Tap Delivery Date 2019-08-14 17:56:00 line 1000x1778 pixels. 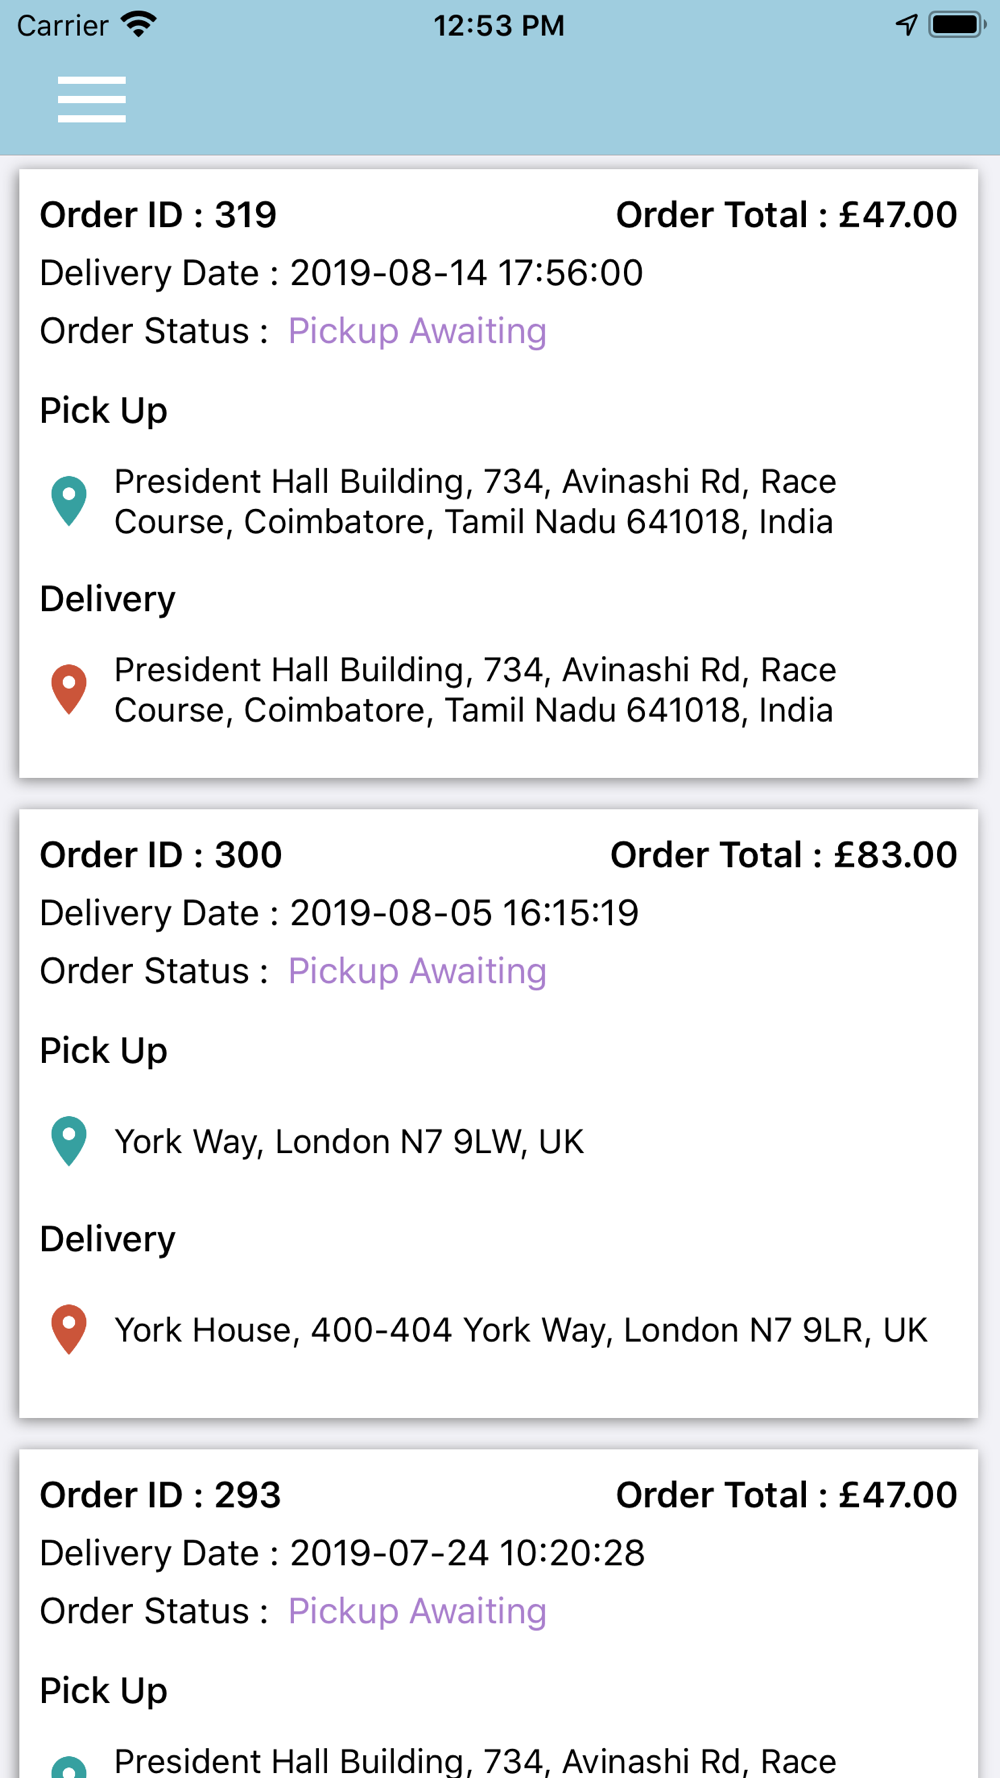click(x=341, y=273)
